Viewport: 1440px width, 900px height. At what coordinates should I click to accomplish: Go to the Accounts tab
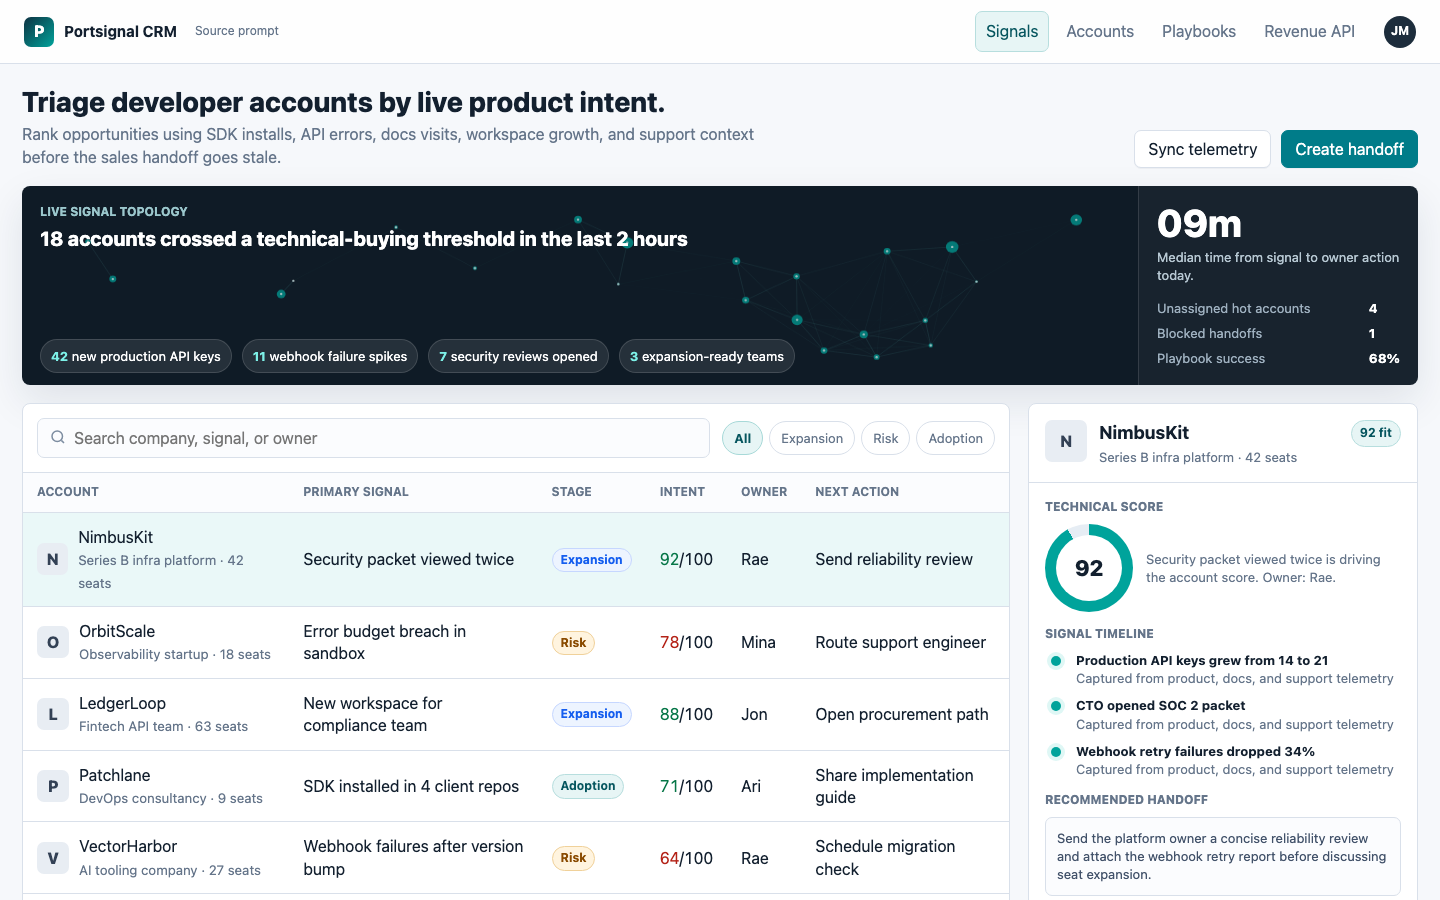(x=1100, y=31)
